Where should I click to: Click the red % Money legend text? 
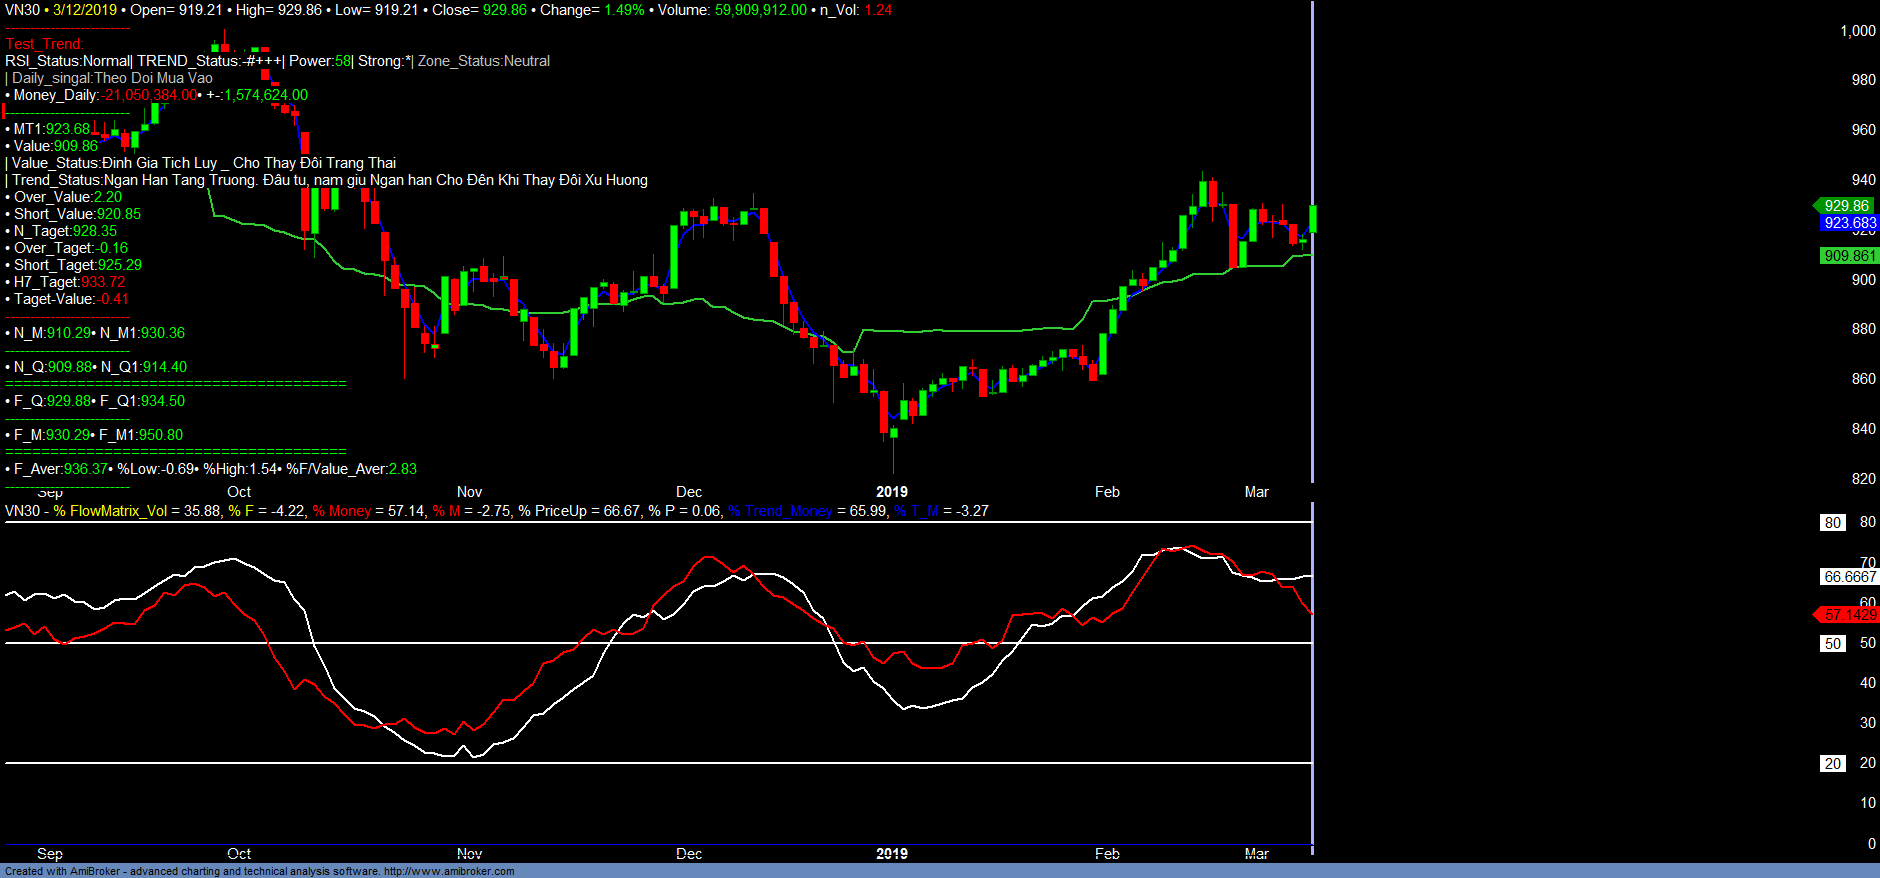tap(342, 511)
